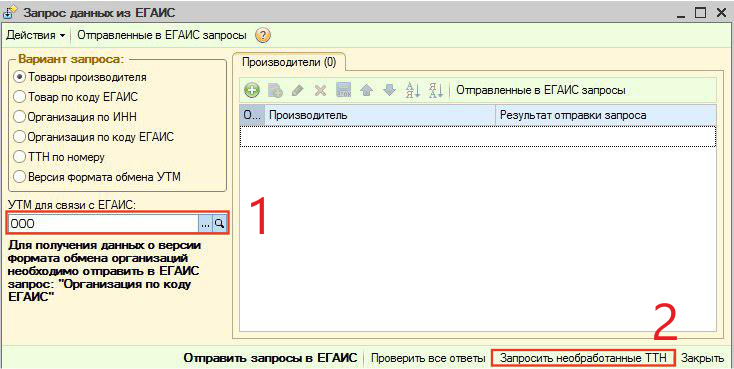Edit the current row with pencil icon

297,90
